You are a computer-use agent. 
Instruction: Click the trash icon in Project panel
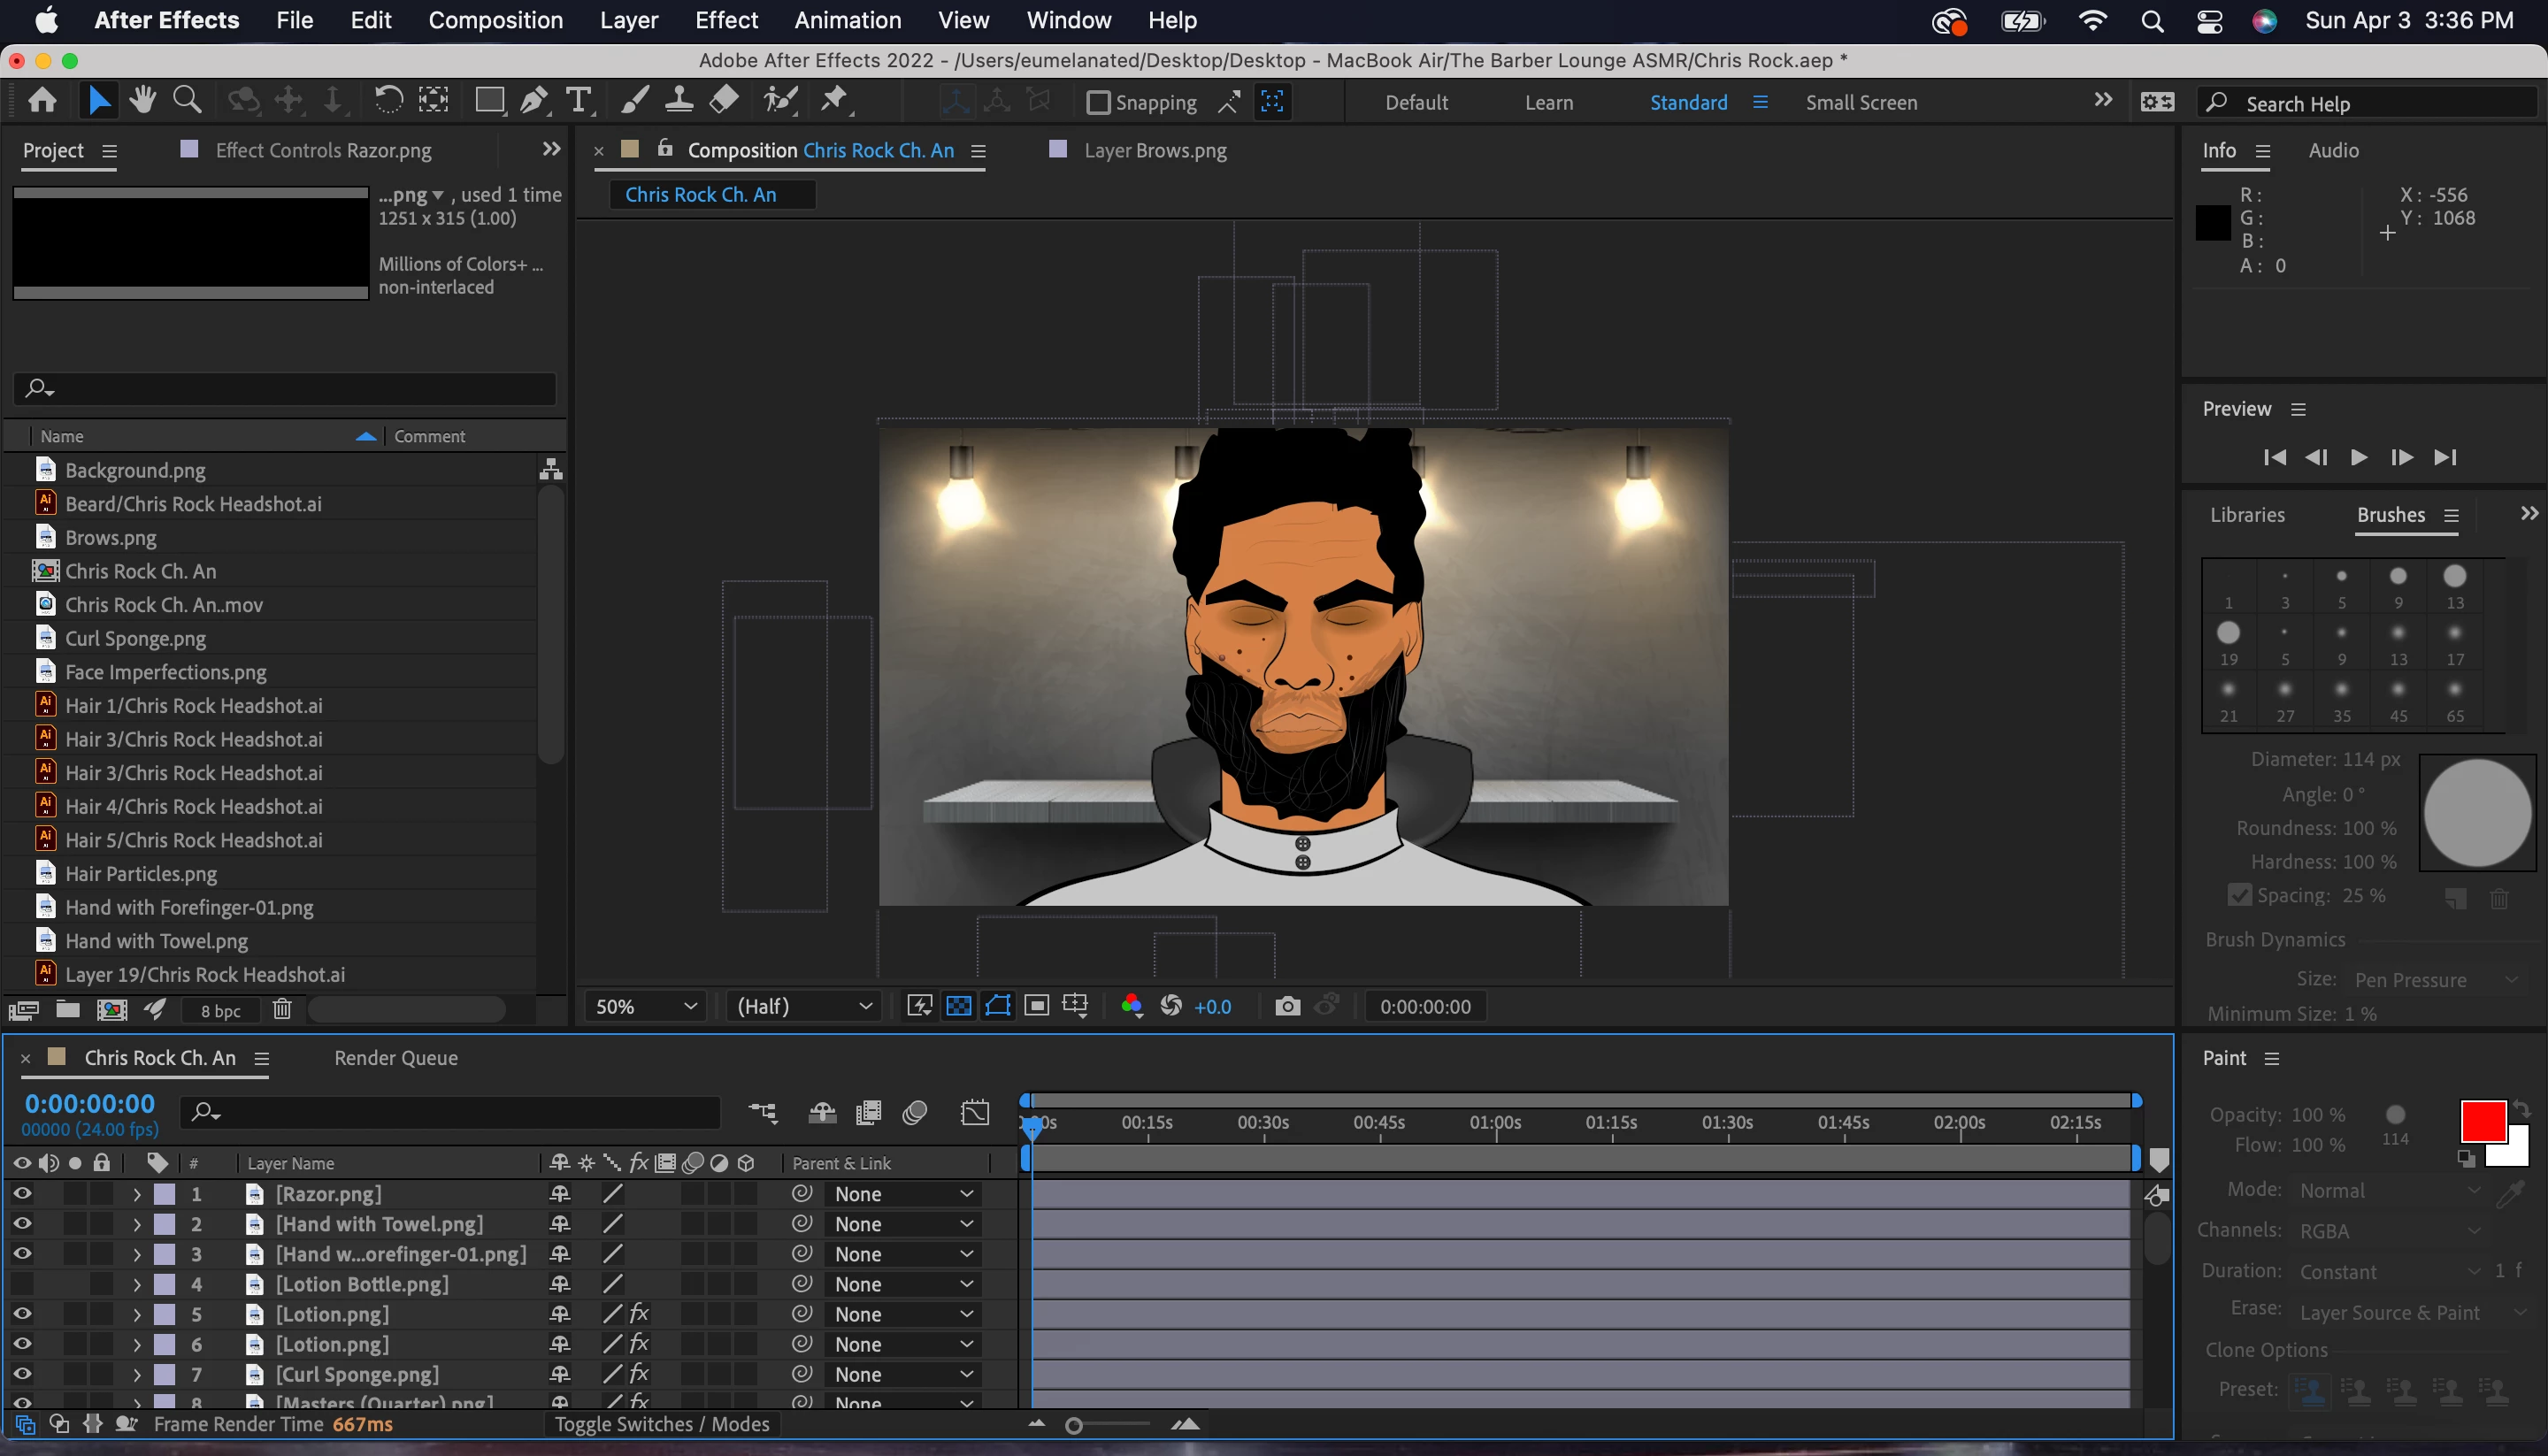[x=282, y=1010]
